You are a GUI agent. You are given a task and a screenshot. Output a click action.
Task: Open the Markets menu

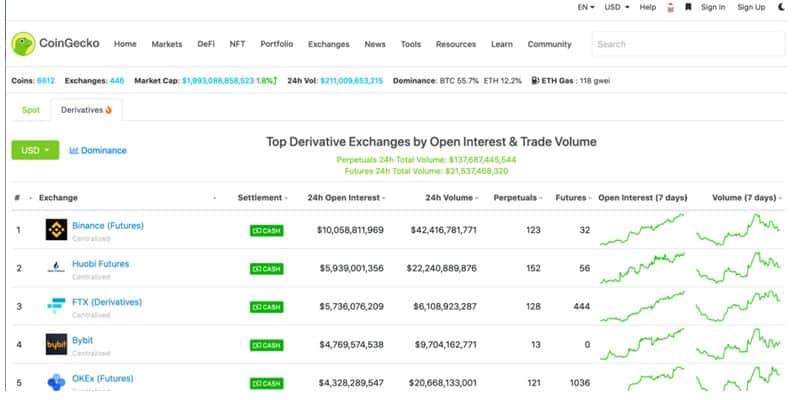(167, 44)
